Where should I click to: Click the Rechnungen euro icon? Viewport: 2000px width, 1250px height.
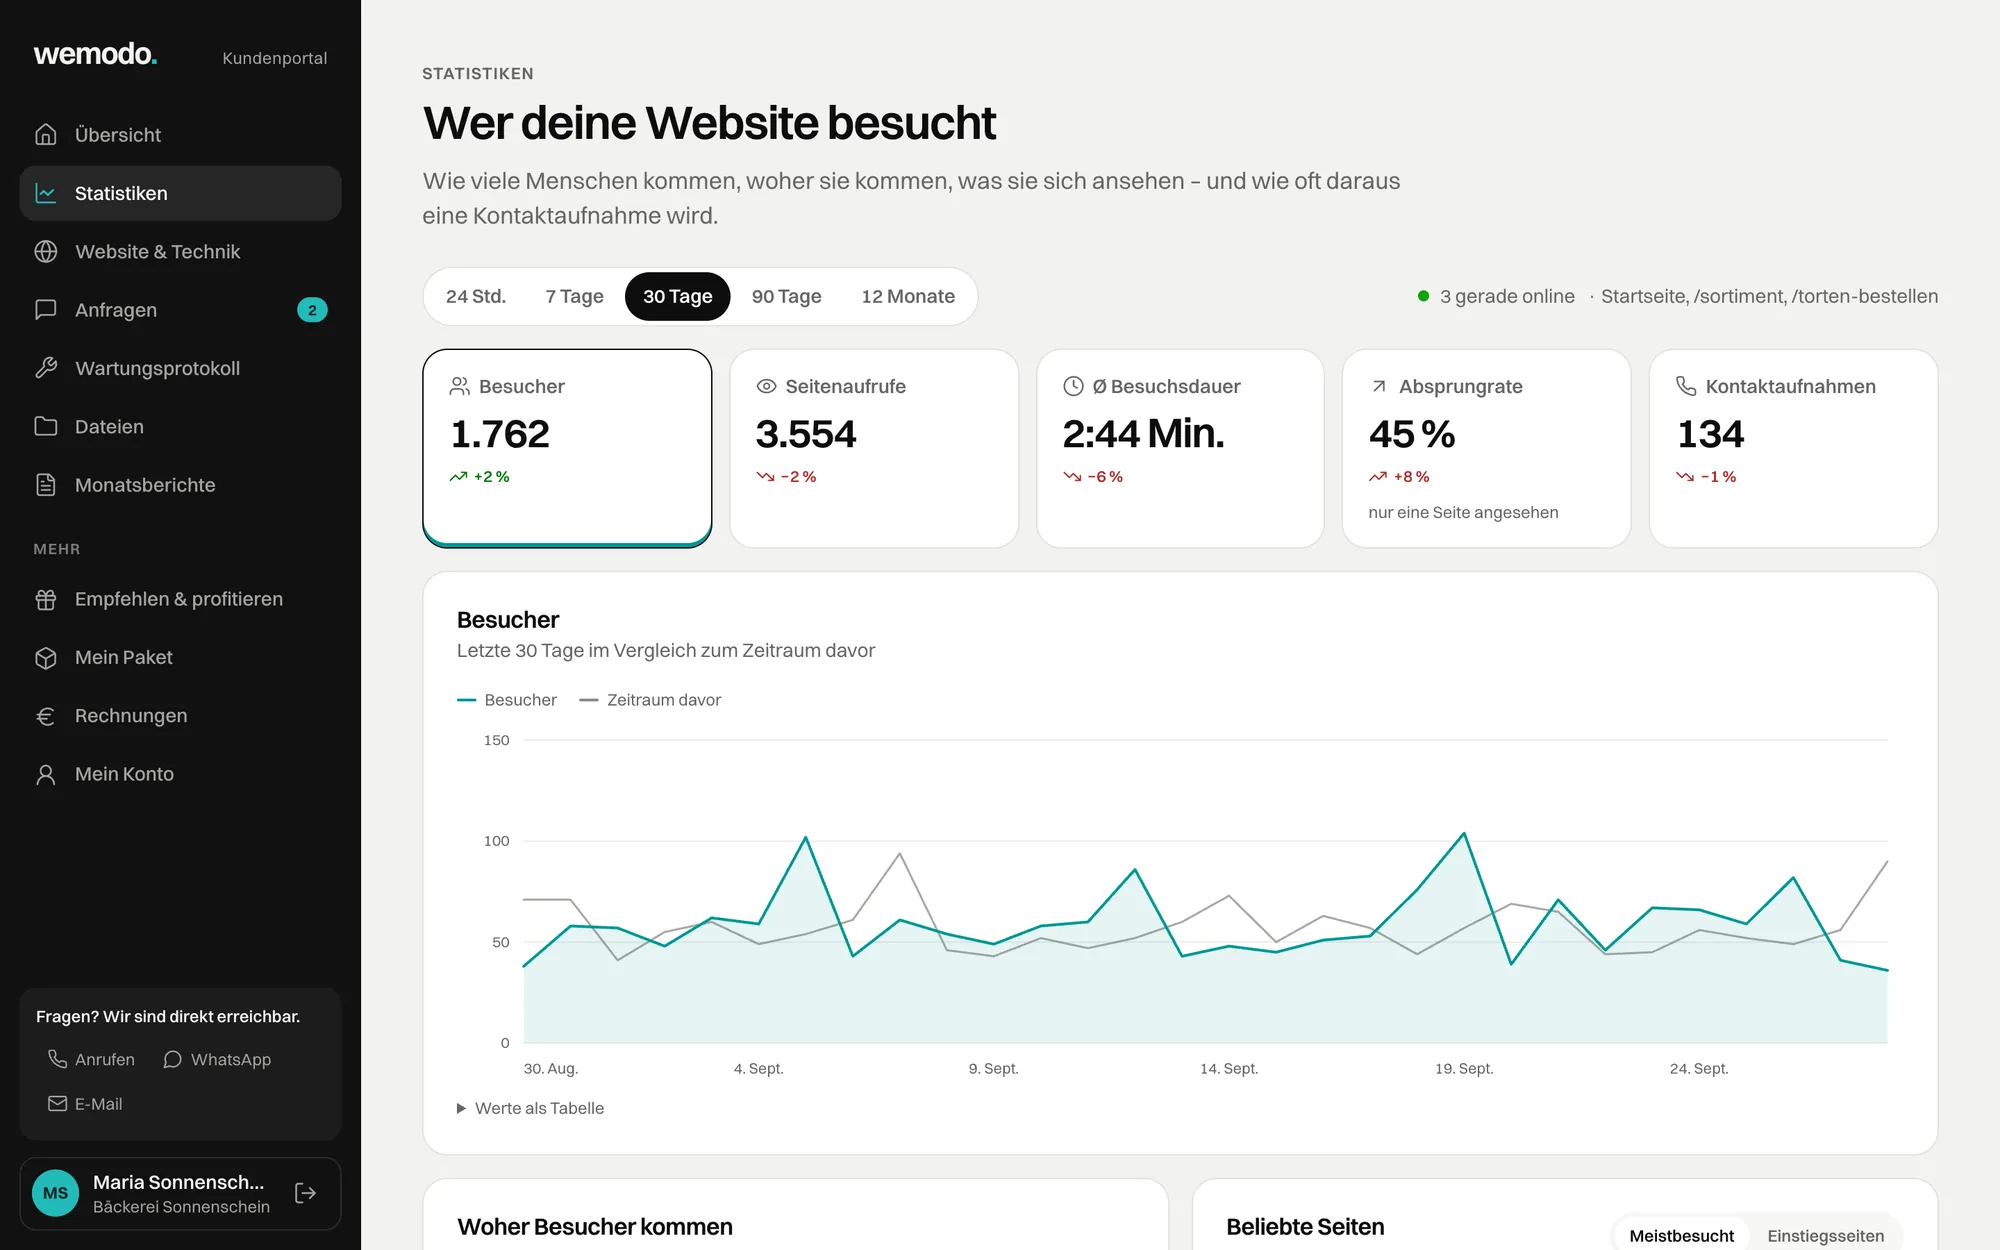click(46, 716)
